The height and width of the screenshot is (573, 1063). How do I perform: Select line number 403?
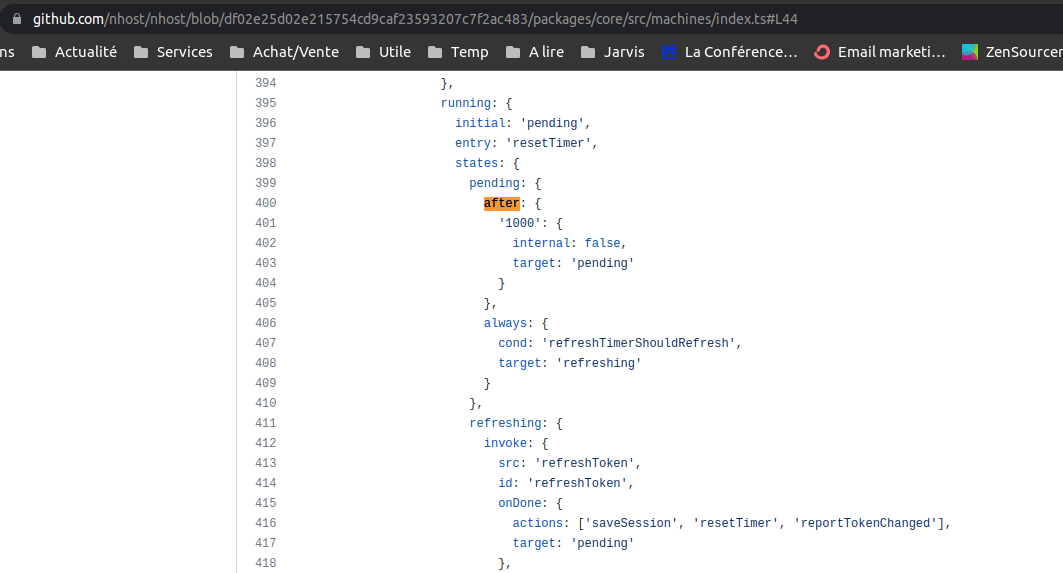click(x=266, y=263)
